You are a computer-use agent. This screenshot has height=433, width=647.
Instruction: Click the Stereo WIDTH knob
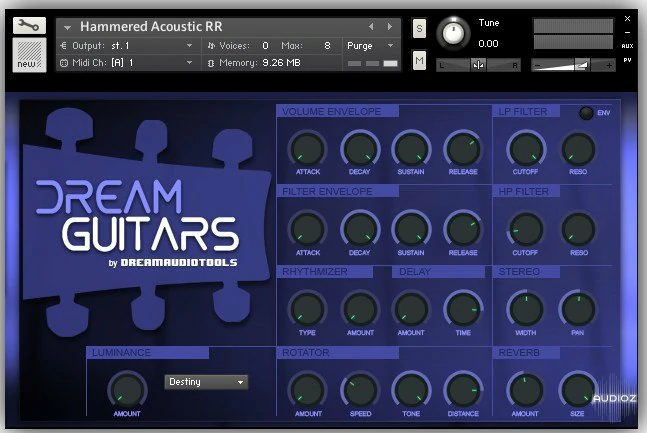point(526,310)
